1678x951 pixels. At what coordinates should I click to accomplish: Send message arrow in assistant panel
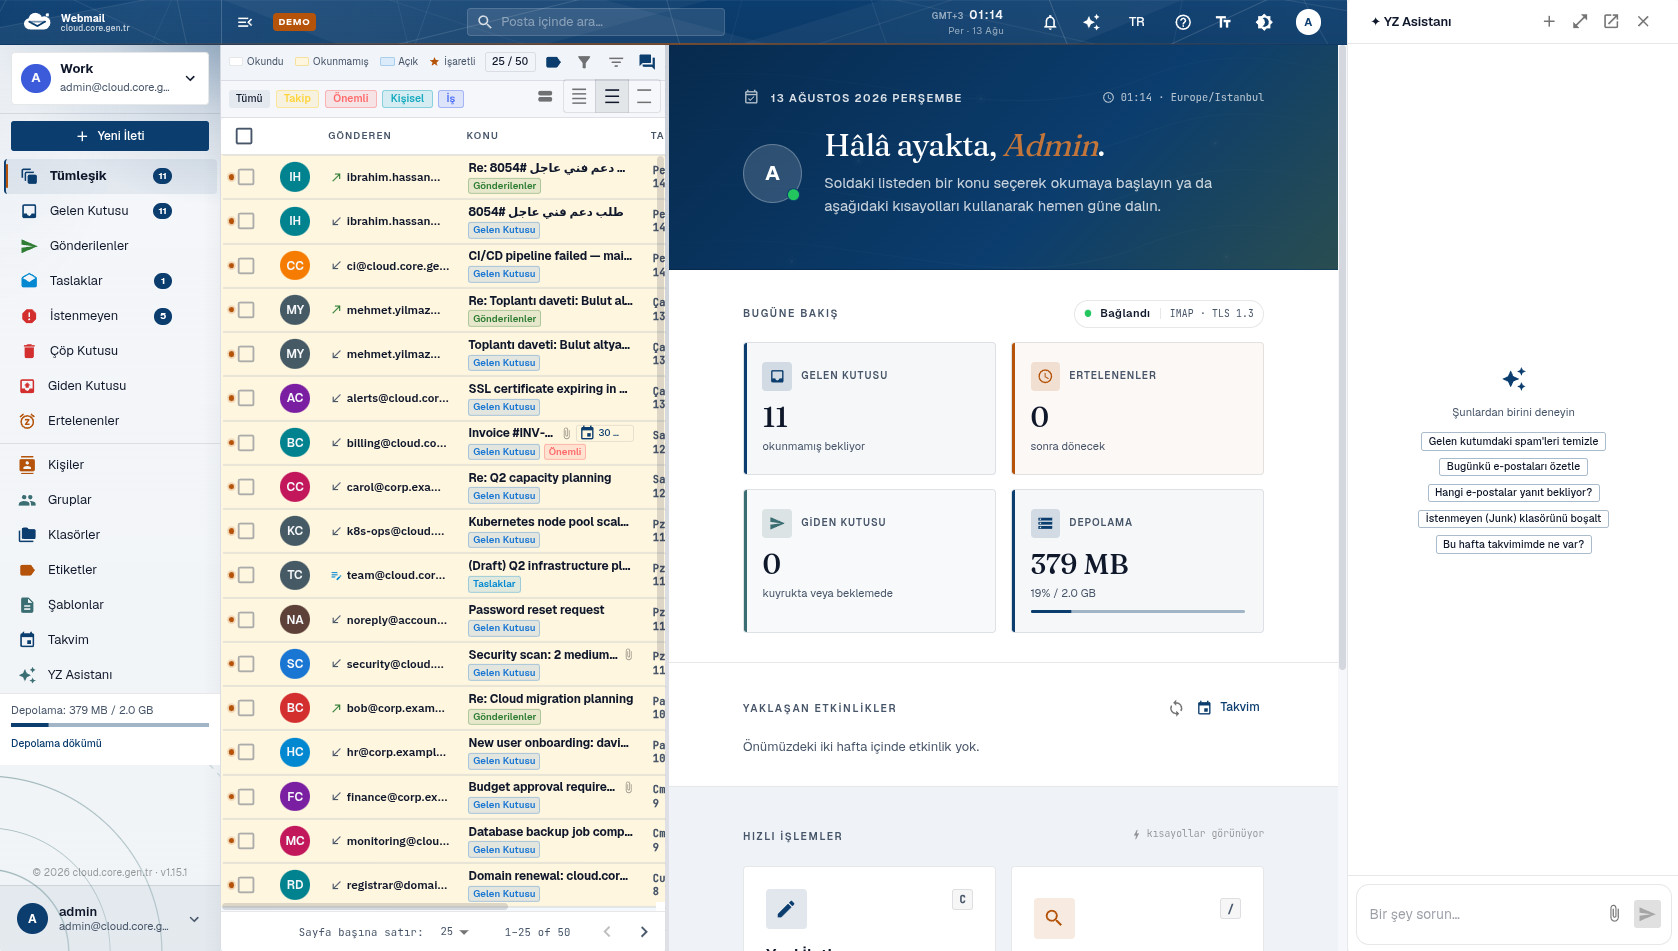[1646, 913]
